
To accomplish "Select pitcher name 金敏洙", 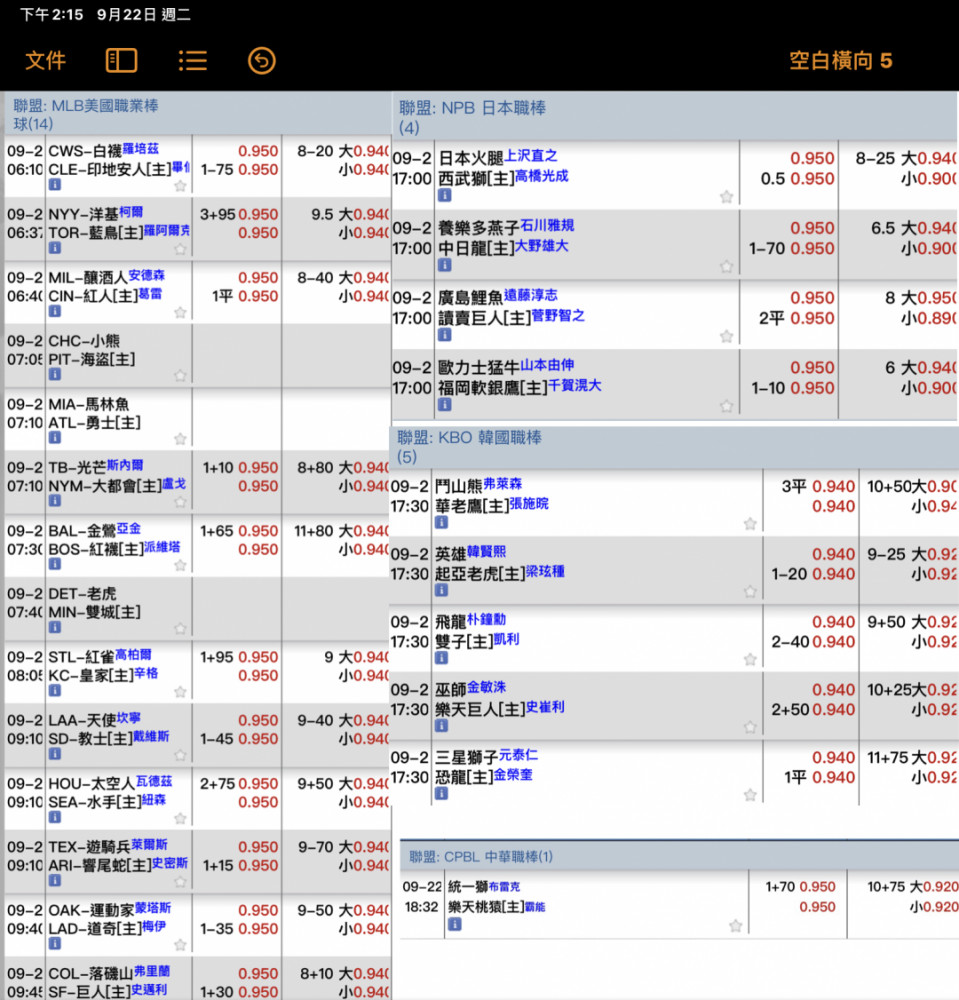I will click(x=487, y=687).
